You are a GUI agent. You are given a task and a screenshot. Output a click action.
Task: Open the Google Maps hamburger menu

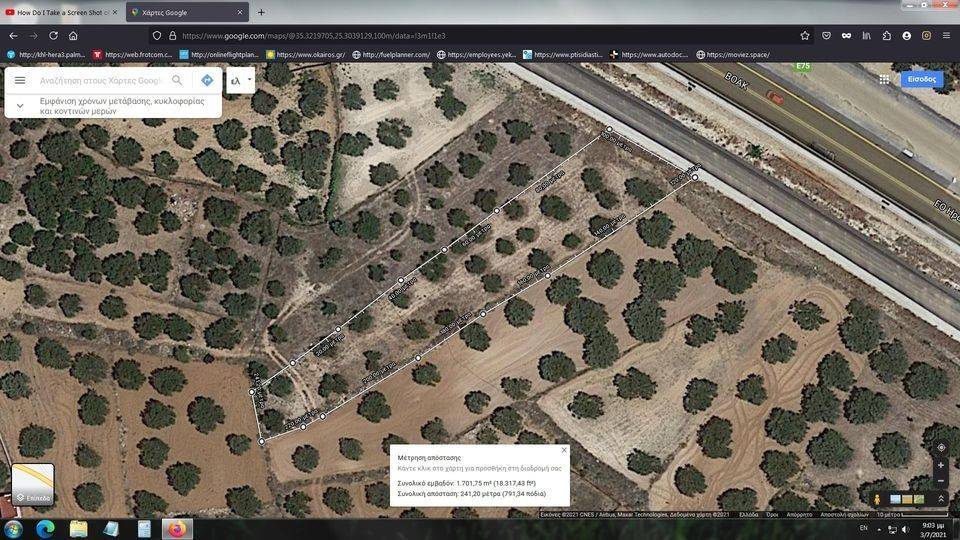(x=20, y=80)
